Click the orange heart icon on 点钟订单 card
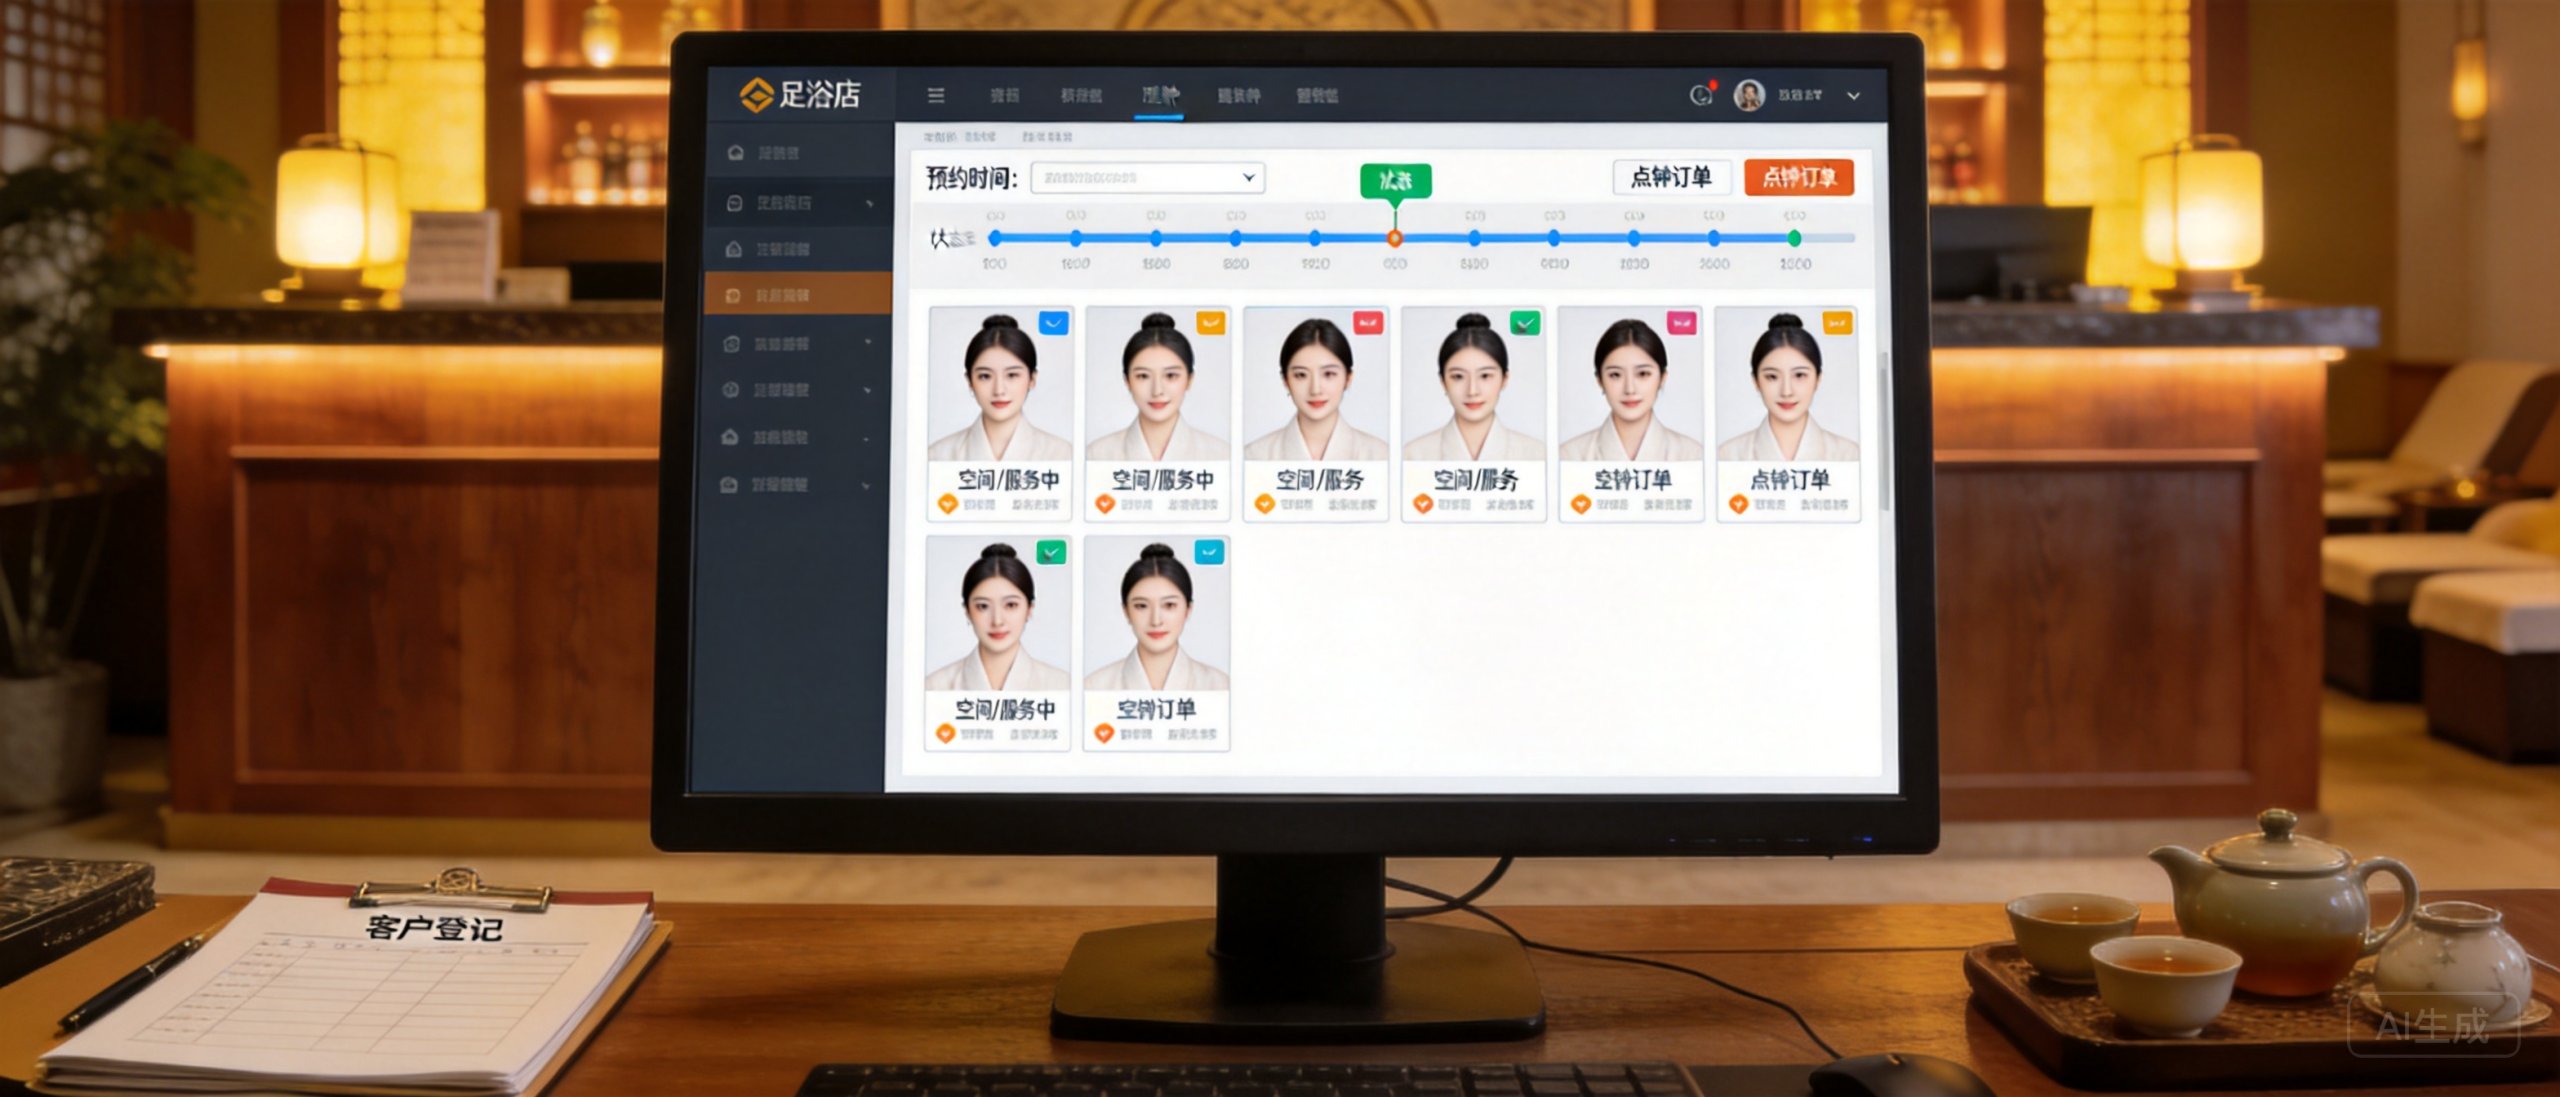 click(x=1738, y=504)
